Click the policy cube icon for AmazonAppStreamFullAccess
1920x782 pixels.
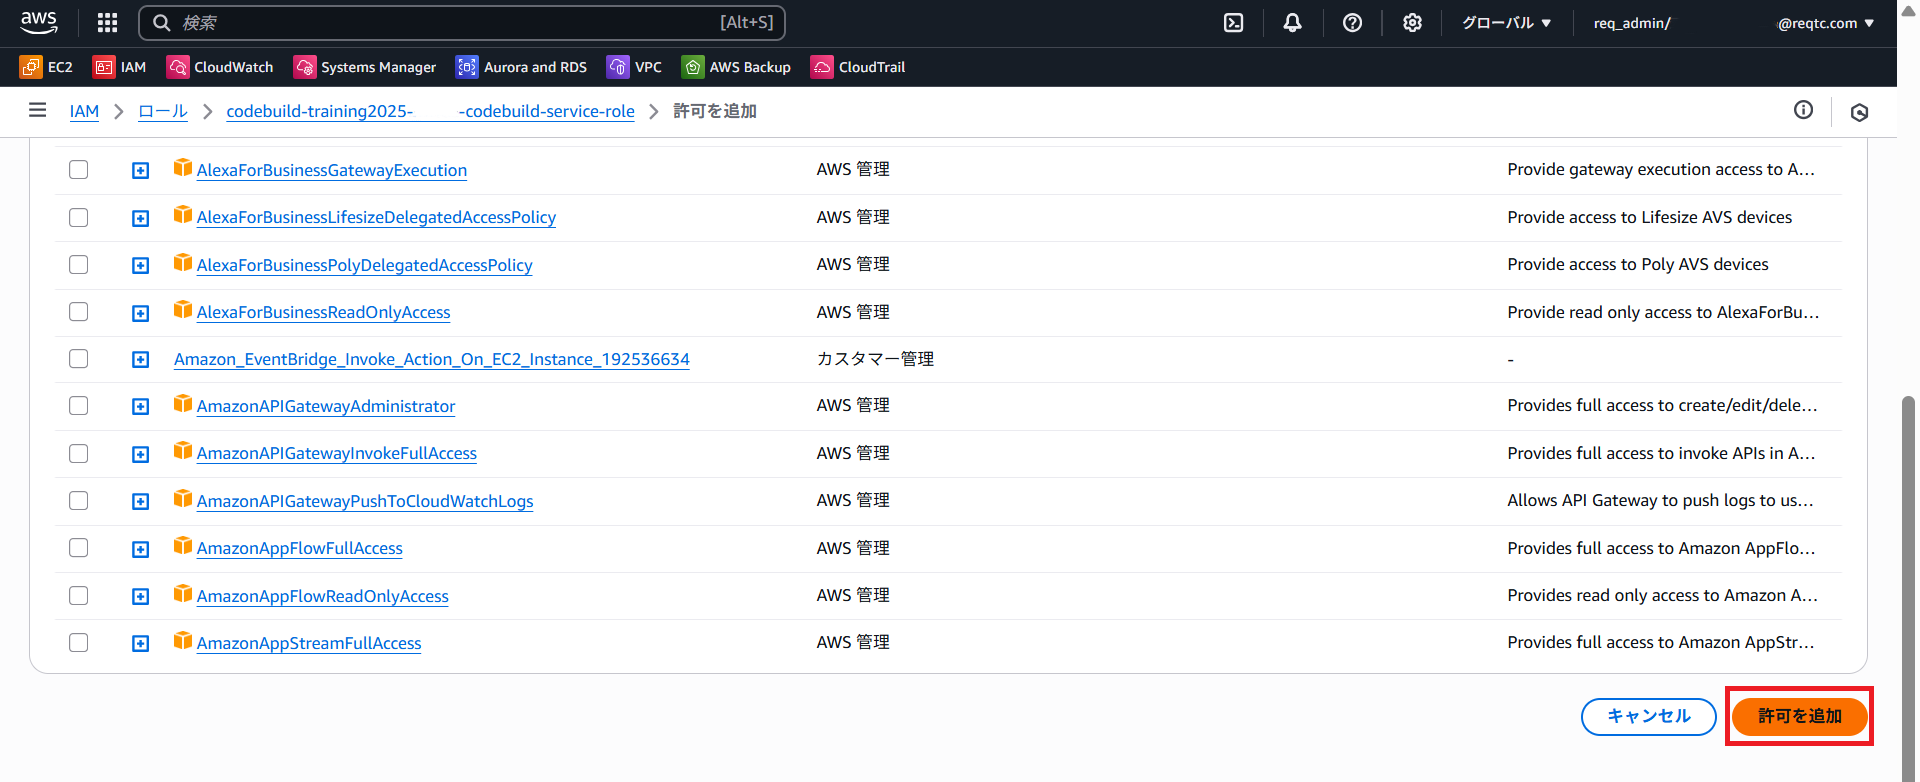[183, 640]
